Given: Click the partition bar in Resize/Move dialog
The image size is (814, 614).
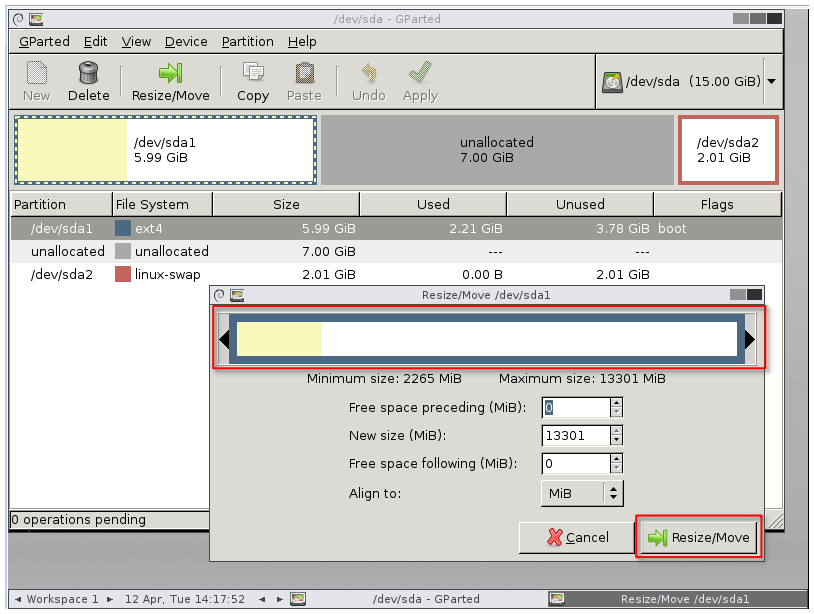Looking at the screenshot, I should [x=487, y=339].
